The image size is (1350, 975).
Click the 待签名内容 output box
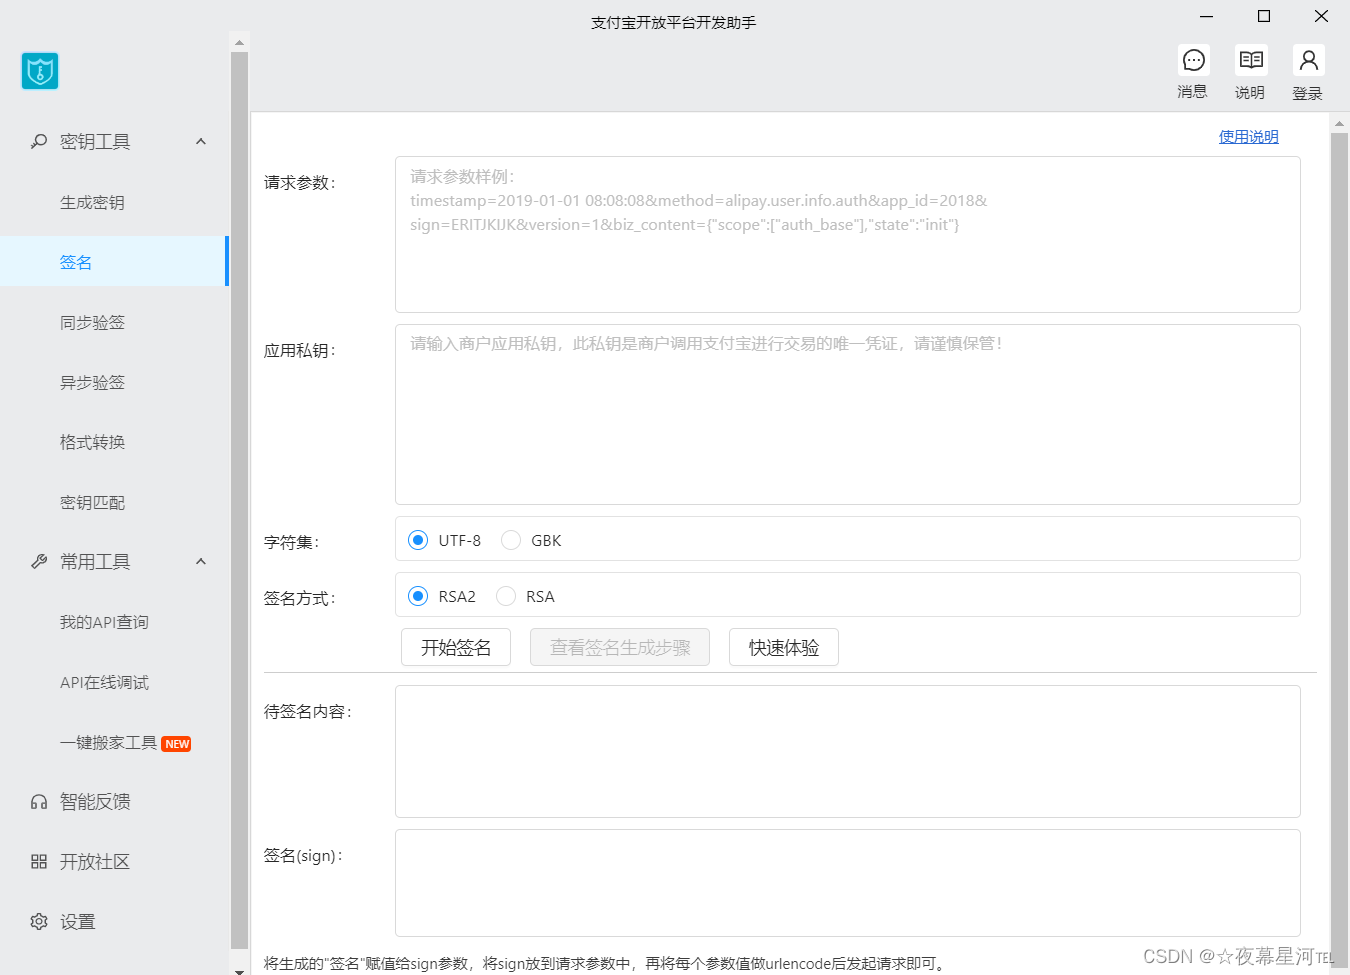point(848,751)
